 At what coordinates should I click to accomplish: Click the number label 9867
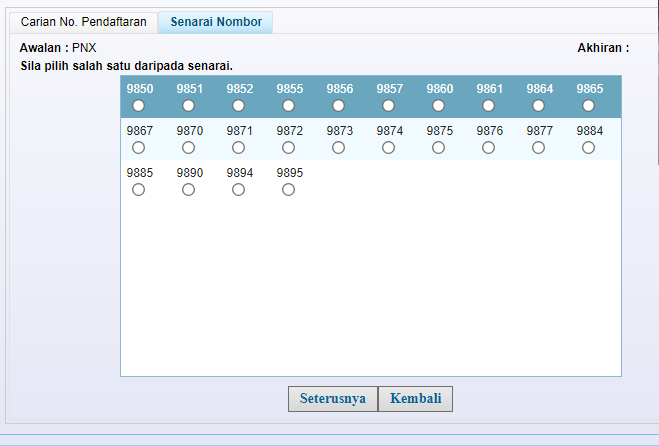pos(140,131)
